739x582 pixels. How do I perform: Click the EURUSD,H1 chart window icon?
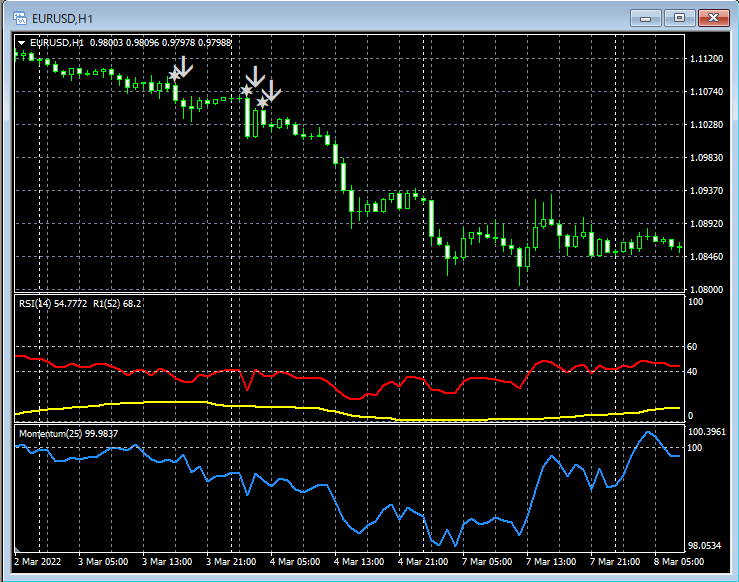20,18
